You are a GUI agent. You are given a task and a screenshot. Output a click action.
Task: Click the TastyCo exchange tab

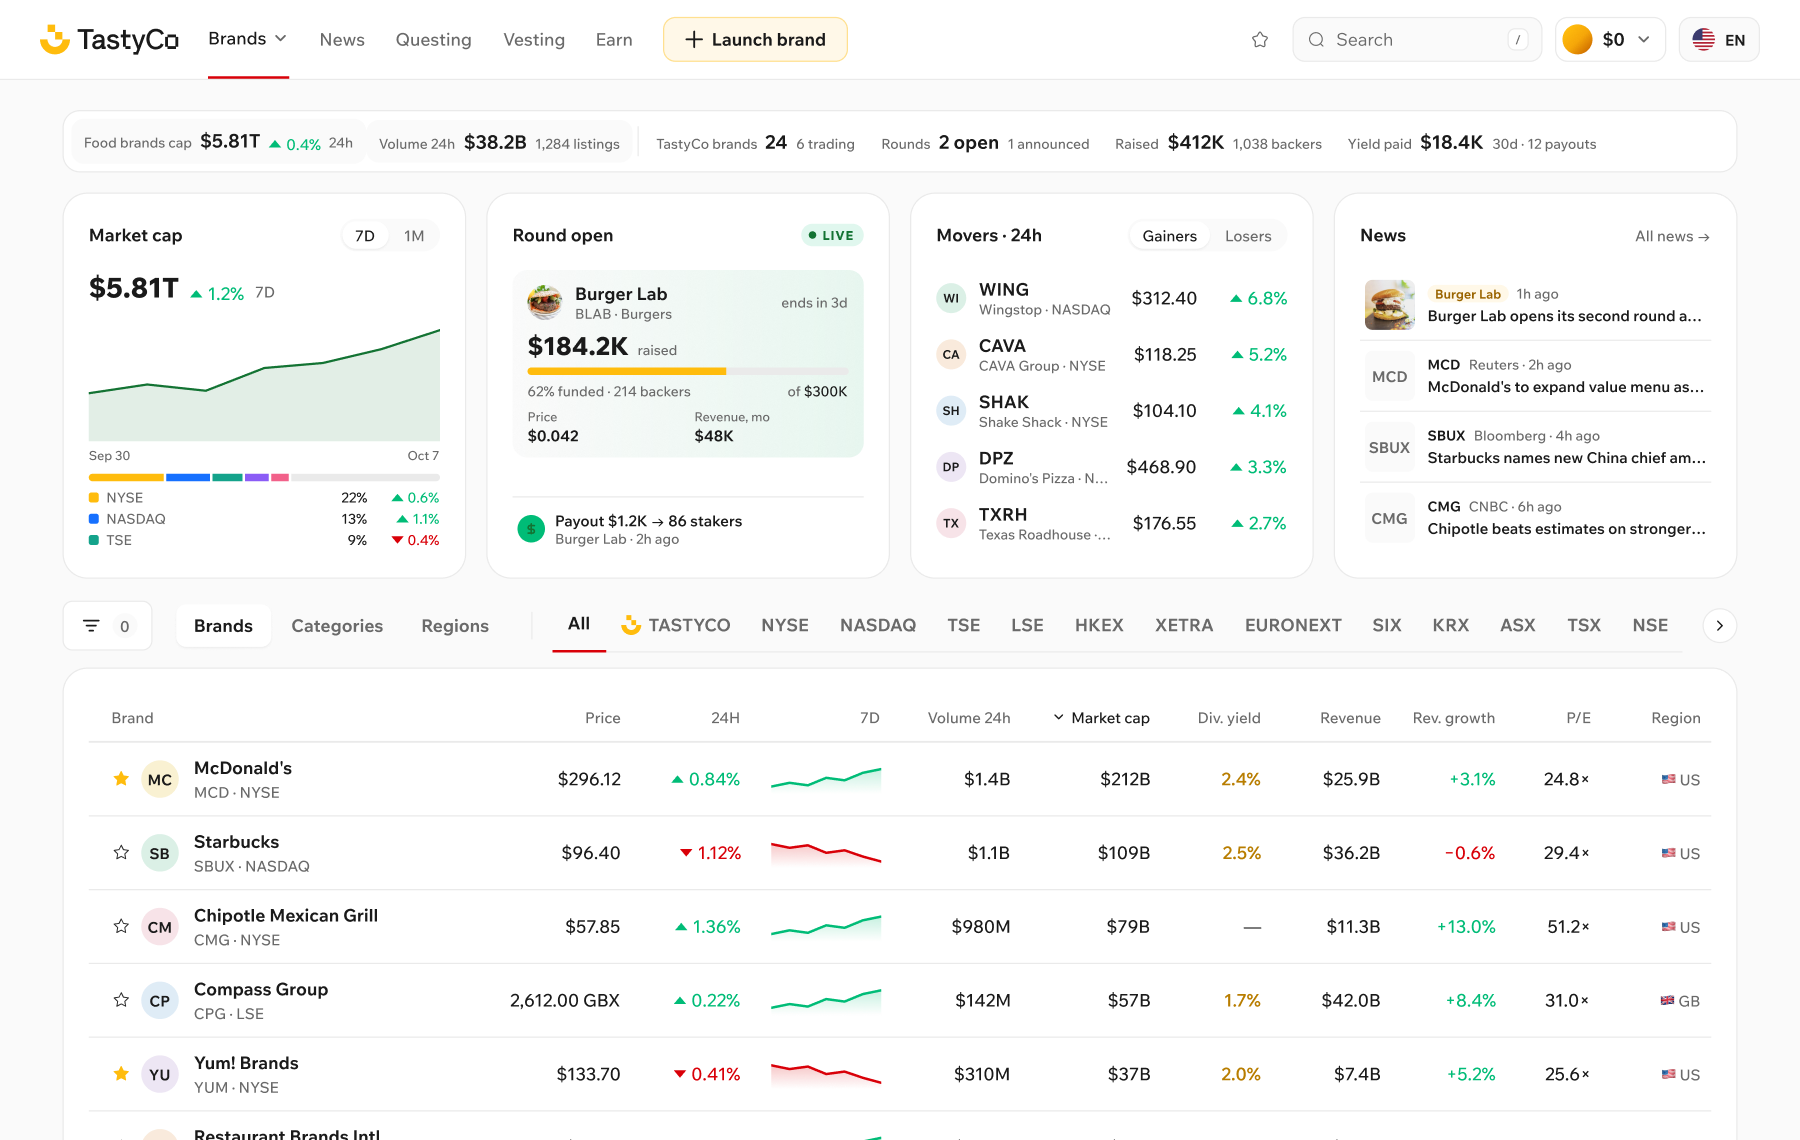[676, 625]
